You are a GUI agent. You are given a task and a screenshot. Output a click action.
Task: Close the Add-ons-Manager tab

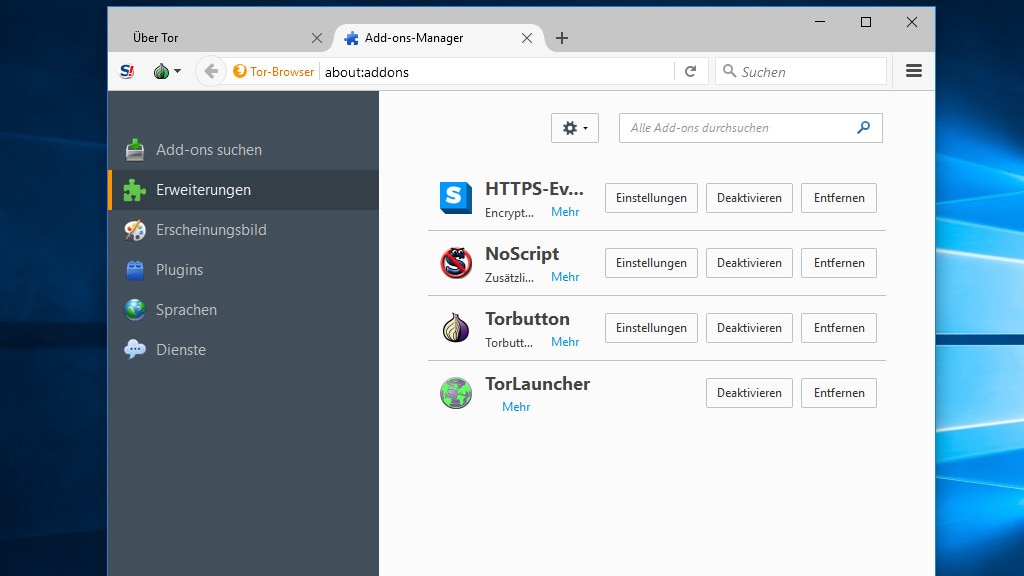[x=527, y=38]
